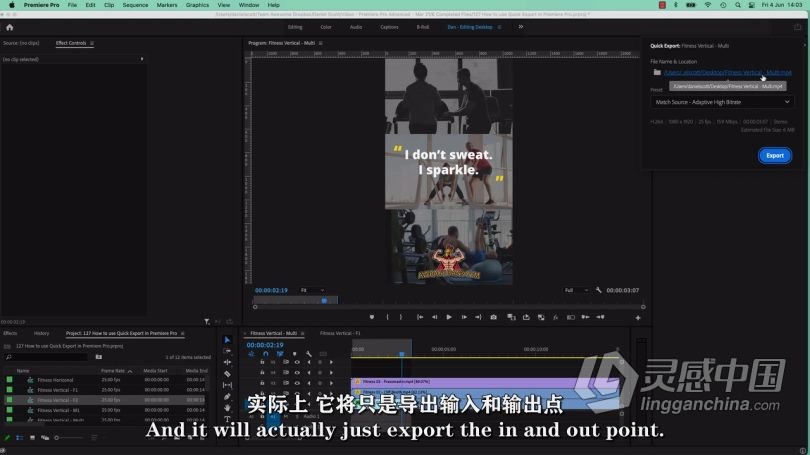Viewport: 810px width, 455px height.
Task: Select the Hand tool
Action: coord(227,408)
